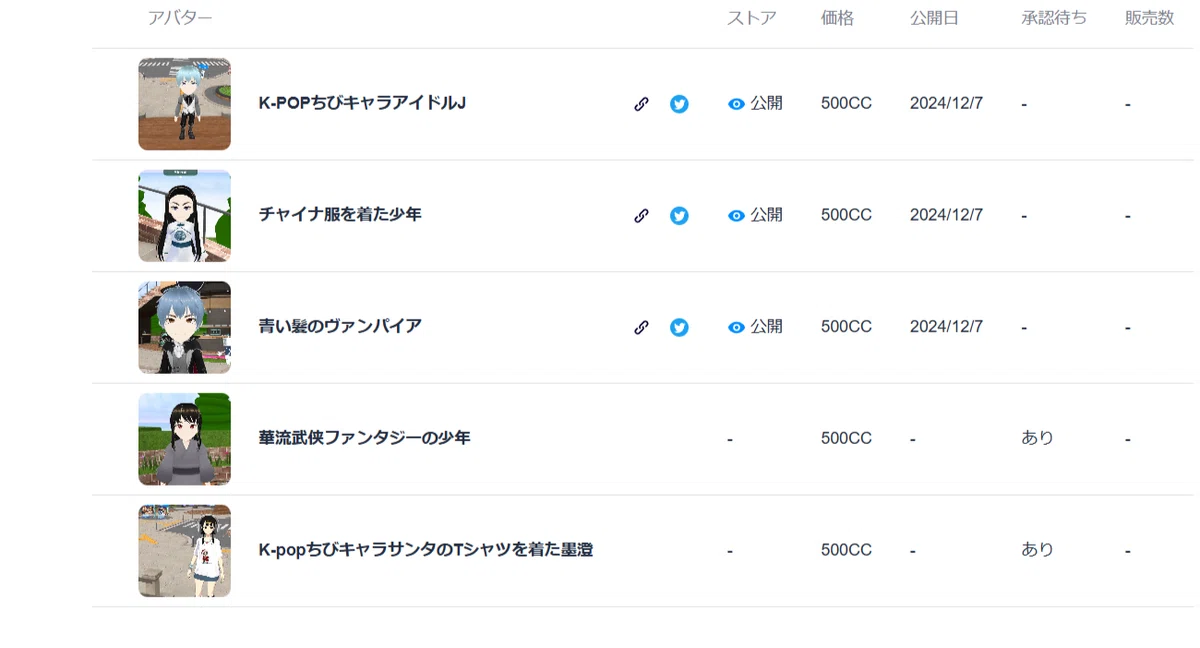Viewport: 1200px width, 648px height.
Task: Click the 青い髪のヴァンパイア avatar name
Action: tap(340, 326)
